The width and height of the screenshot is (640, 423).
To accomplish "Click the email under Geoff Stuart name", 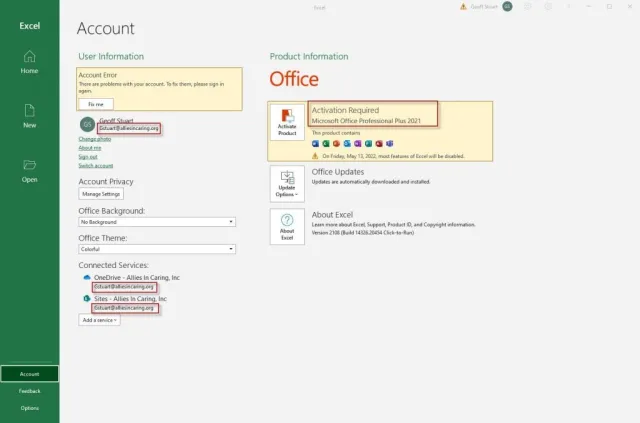I will coord(129,128).
